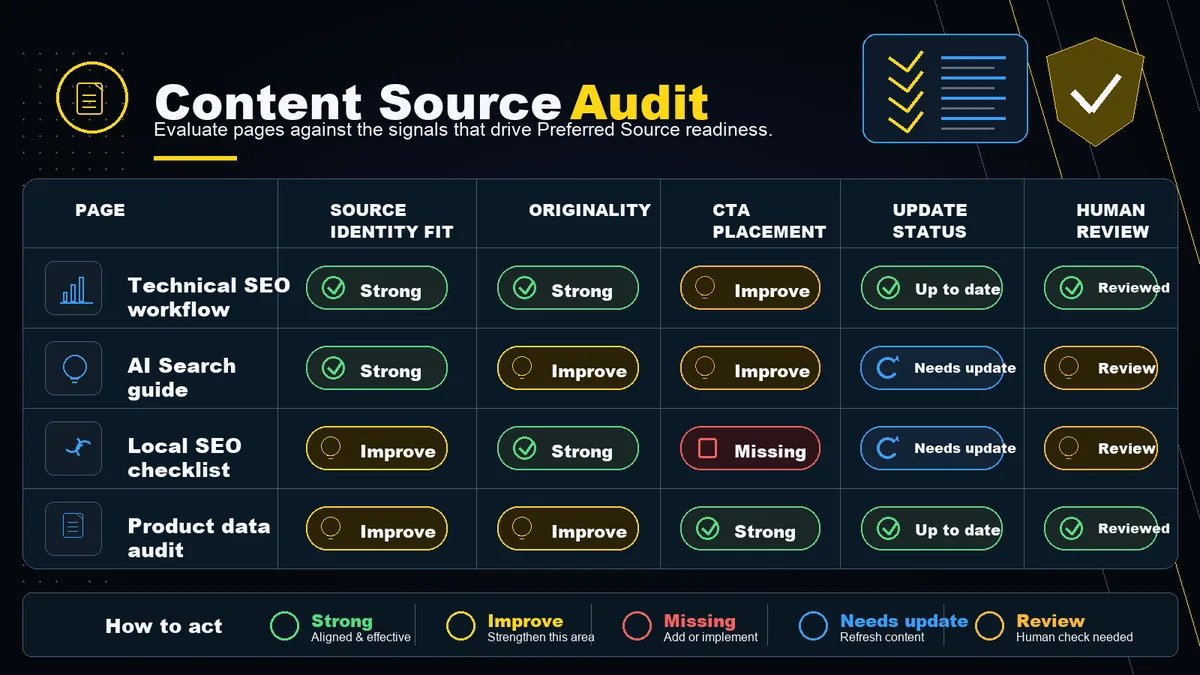Select Local SEO checklist Originality Strong badge
Screen dimensions: 1200x675
[x=568, y=449]
